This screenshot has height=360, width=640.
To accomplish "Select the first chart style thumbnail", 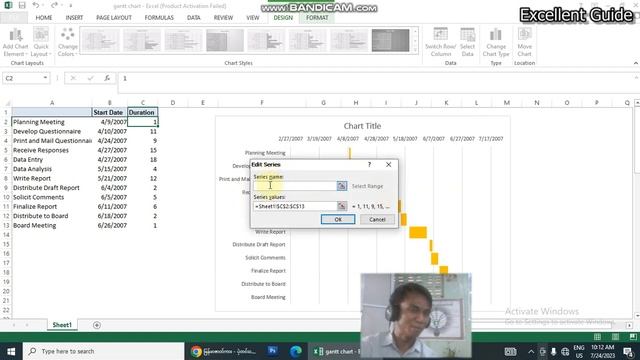I will (101, 40).
